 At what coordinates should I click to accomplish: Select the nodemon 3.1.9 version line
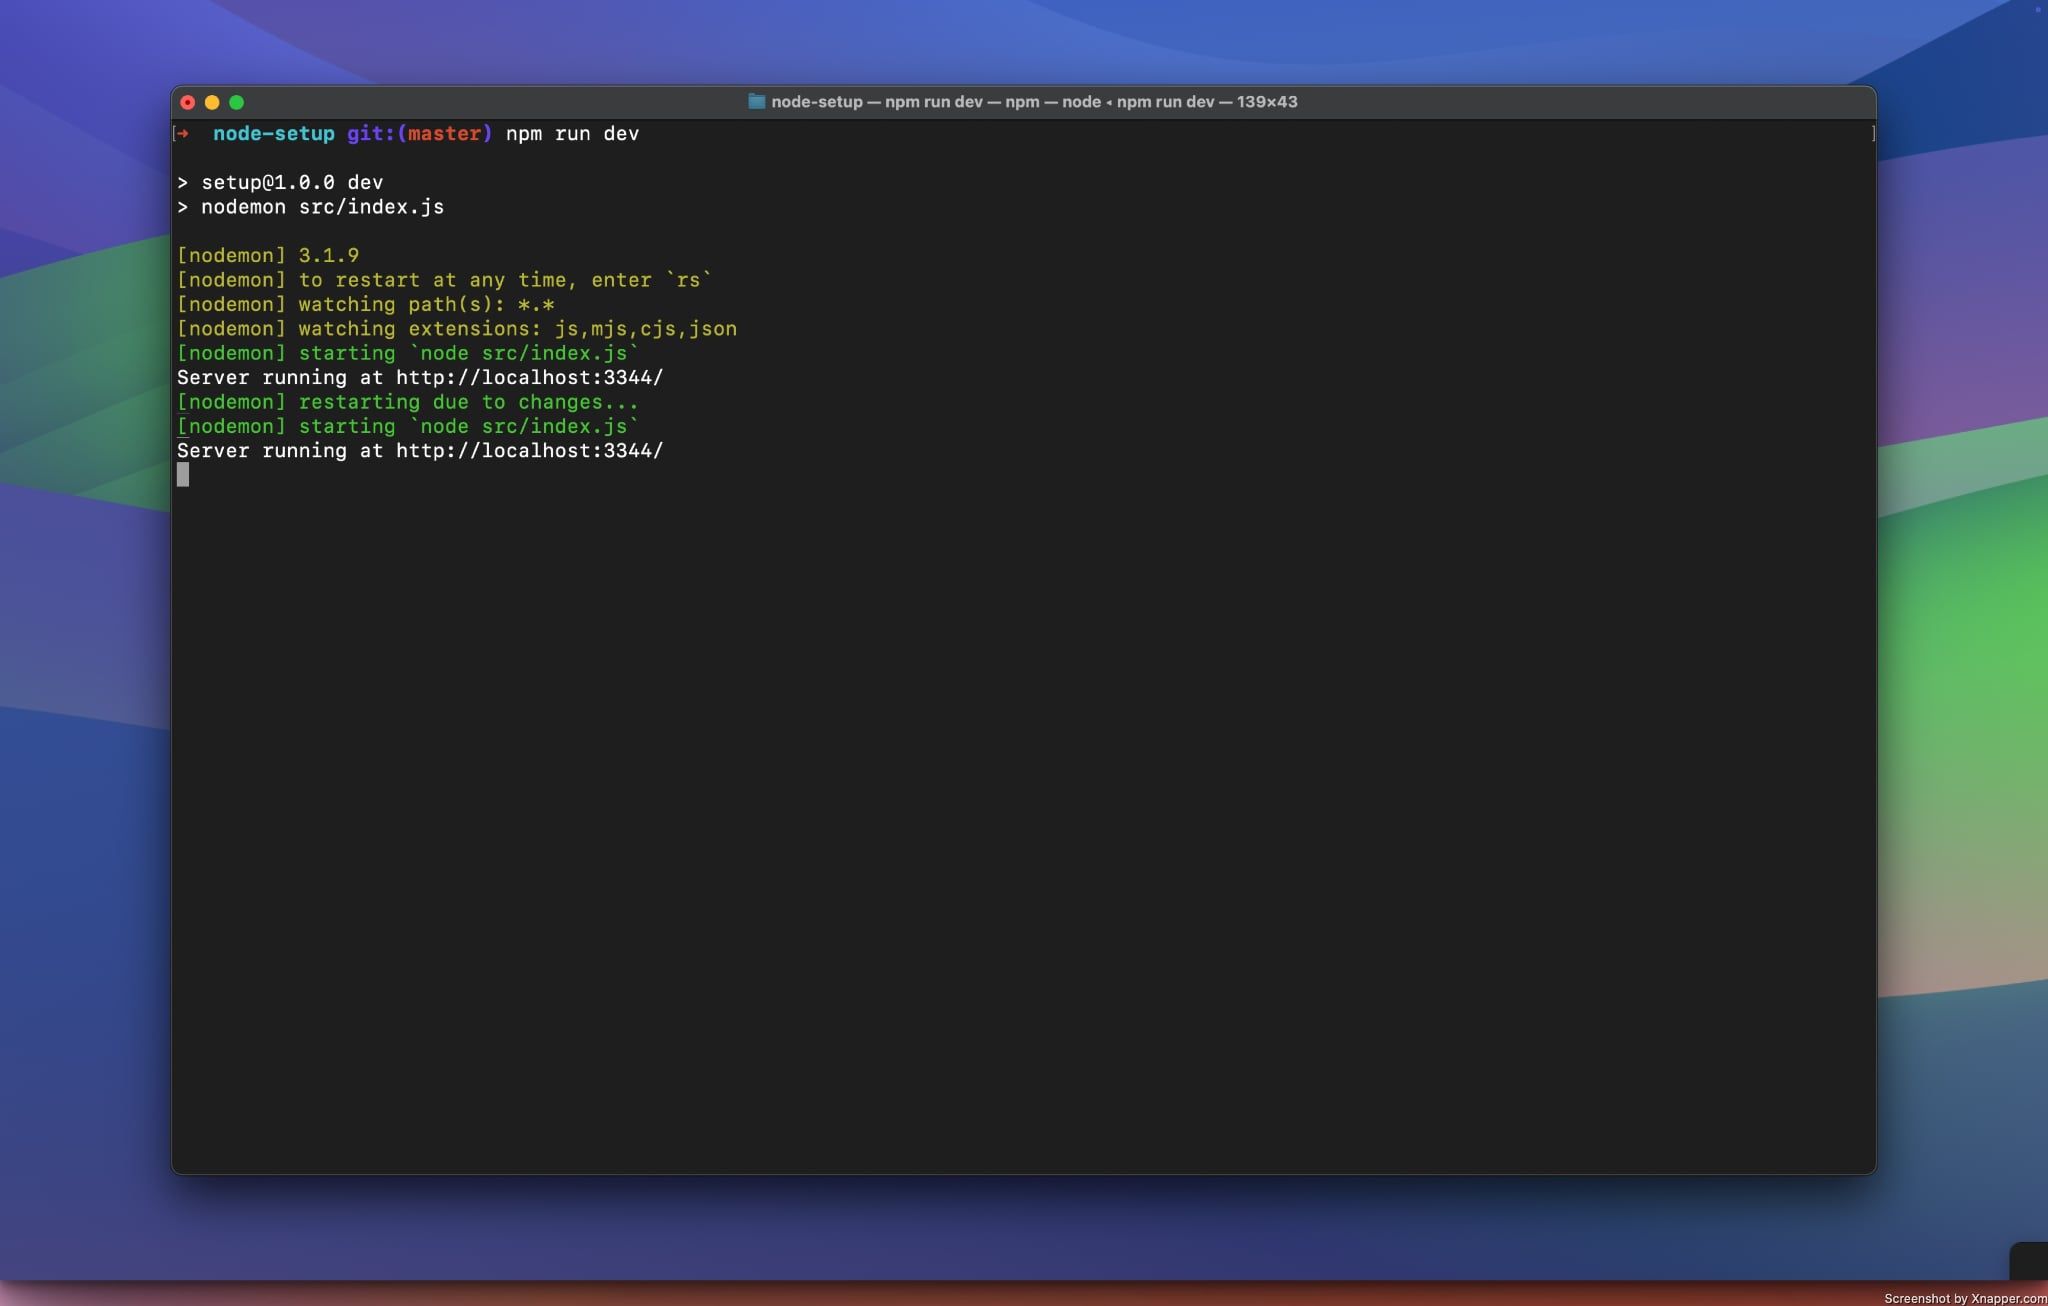click(268, 255)
